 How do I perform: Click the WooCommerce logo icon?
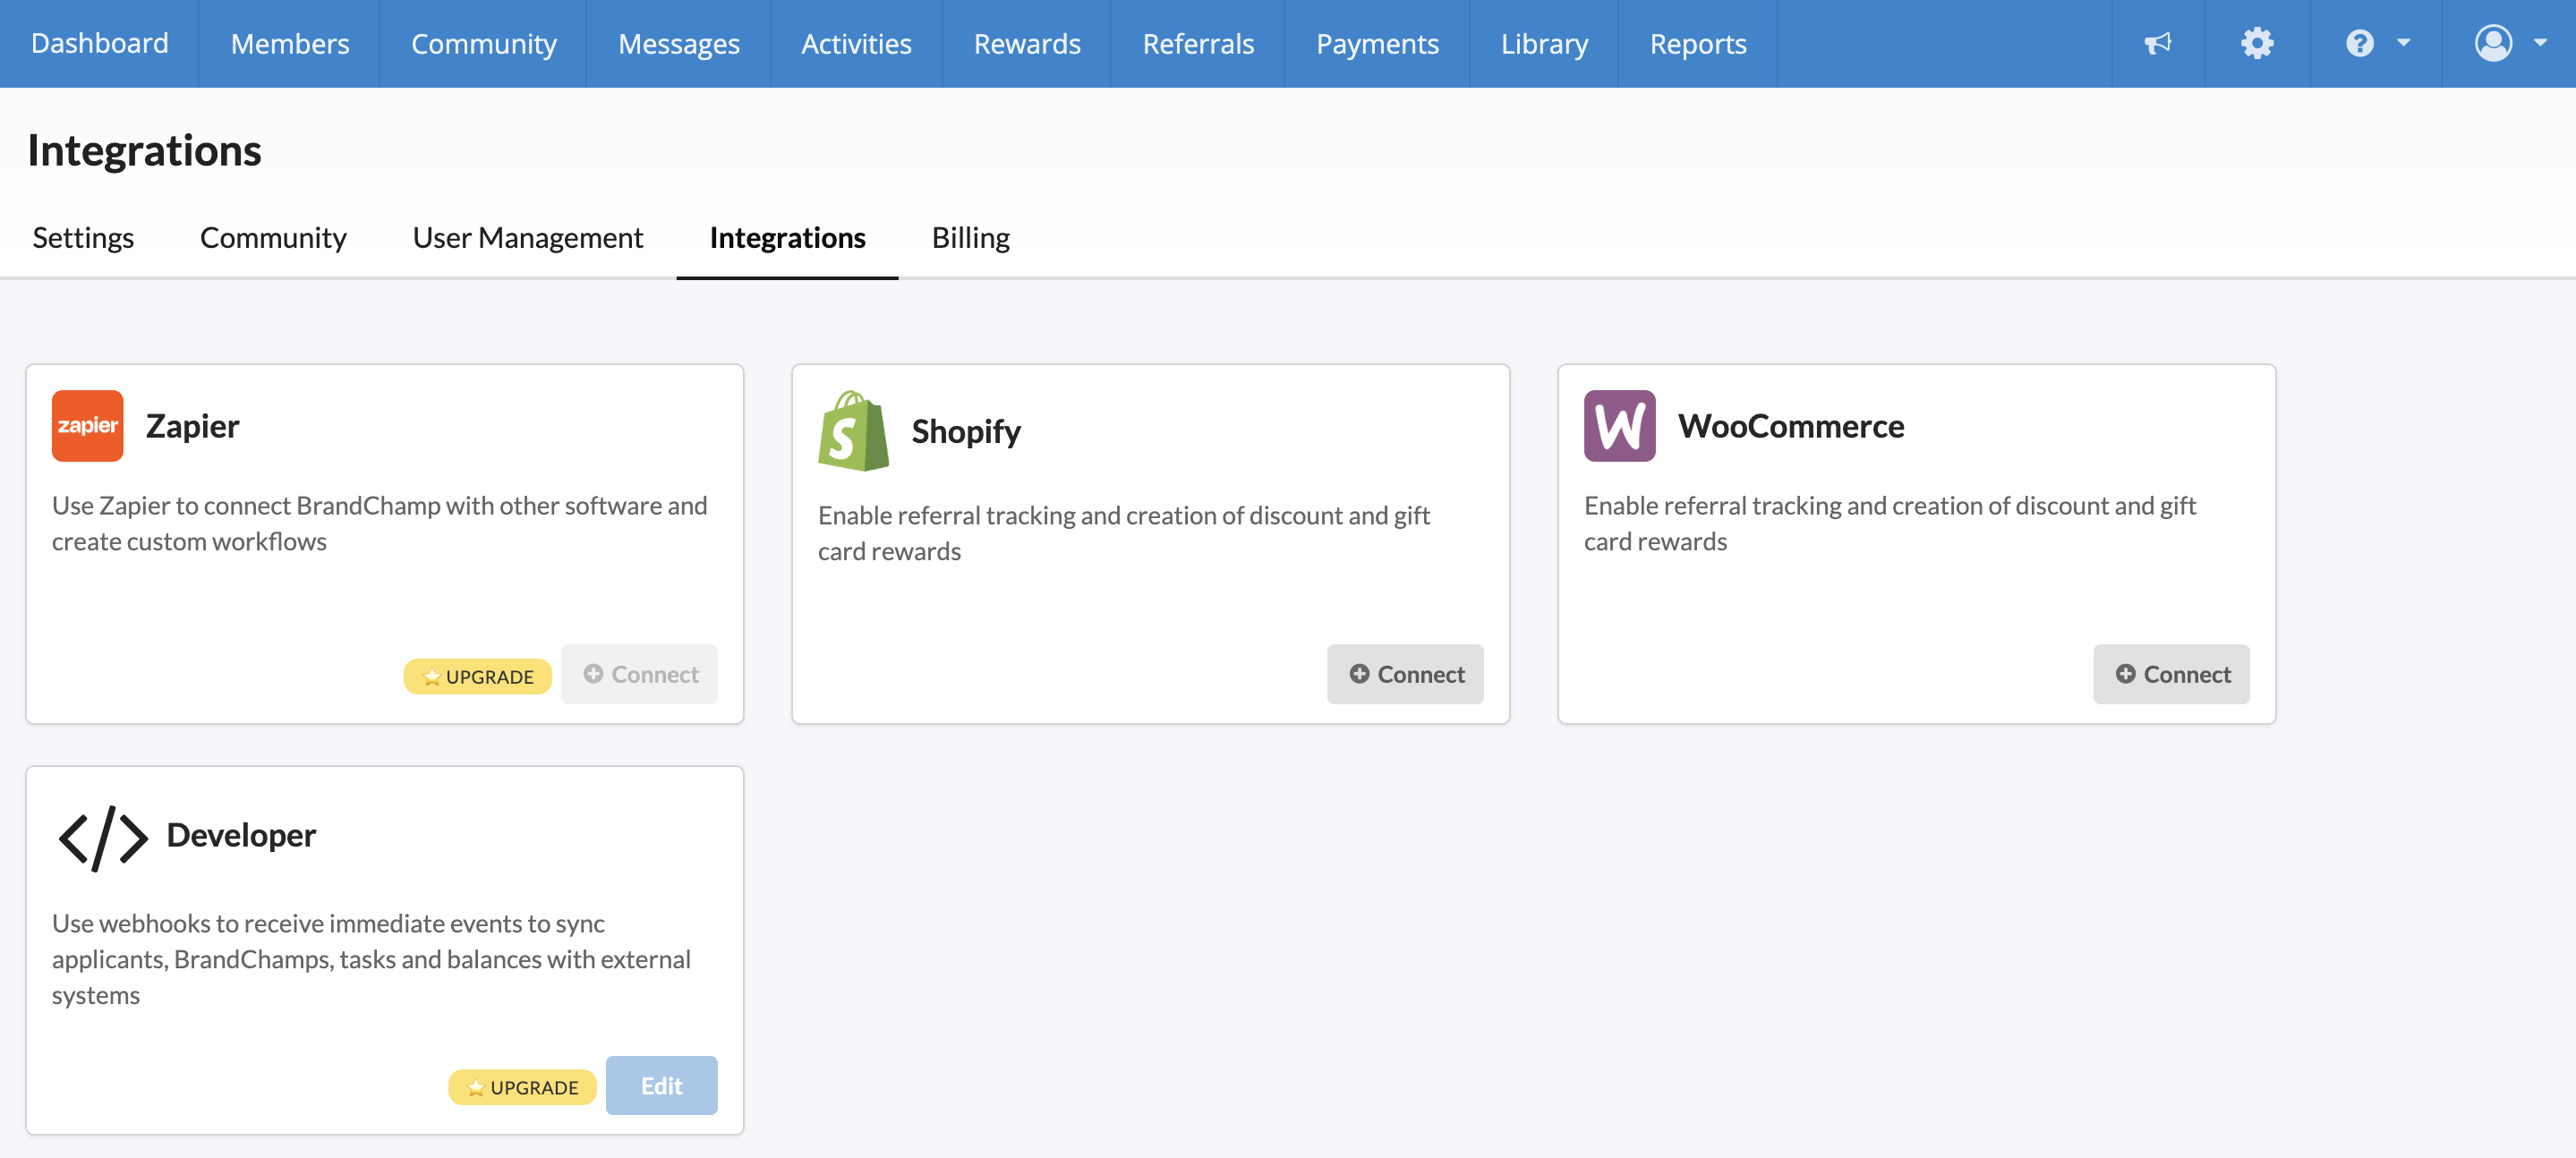(1618, 426)
